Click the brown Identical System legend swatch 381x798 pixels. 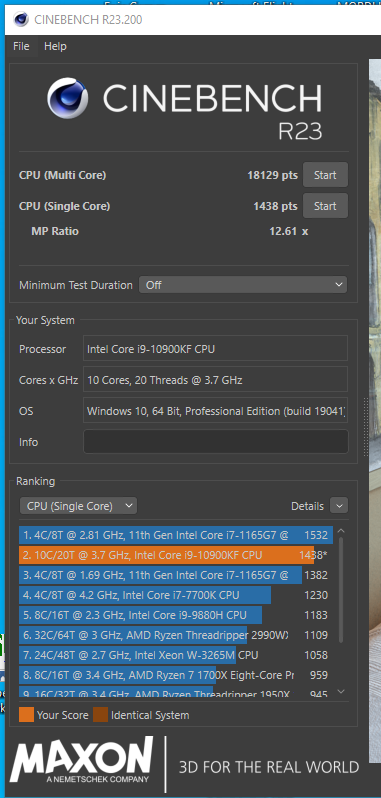[100, 715]
